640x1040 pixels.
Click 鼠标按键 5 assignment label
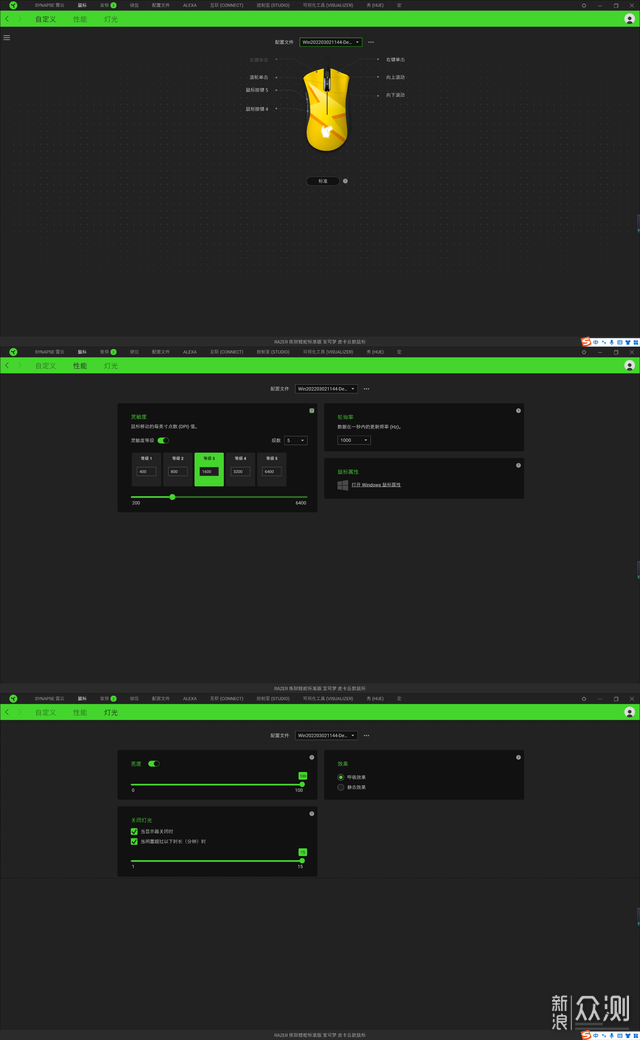pyautogui.click(x=257, y=90)
